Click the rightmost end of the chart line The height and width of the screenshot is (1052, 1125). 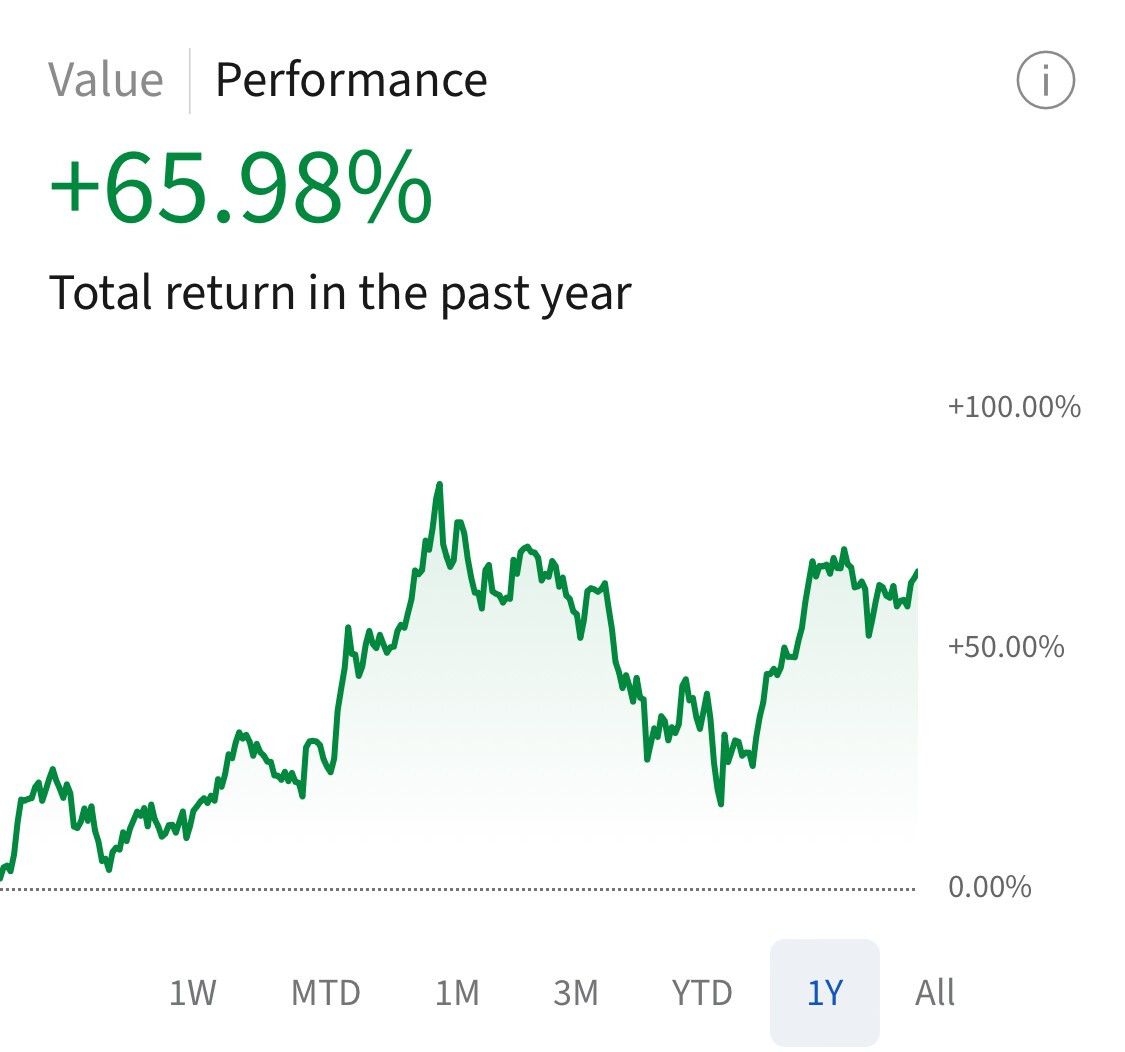coord(915,573)
